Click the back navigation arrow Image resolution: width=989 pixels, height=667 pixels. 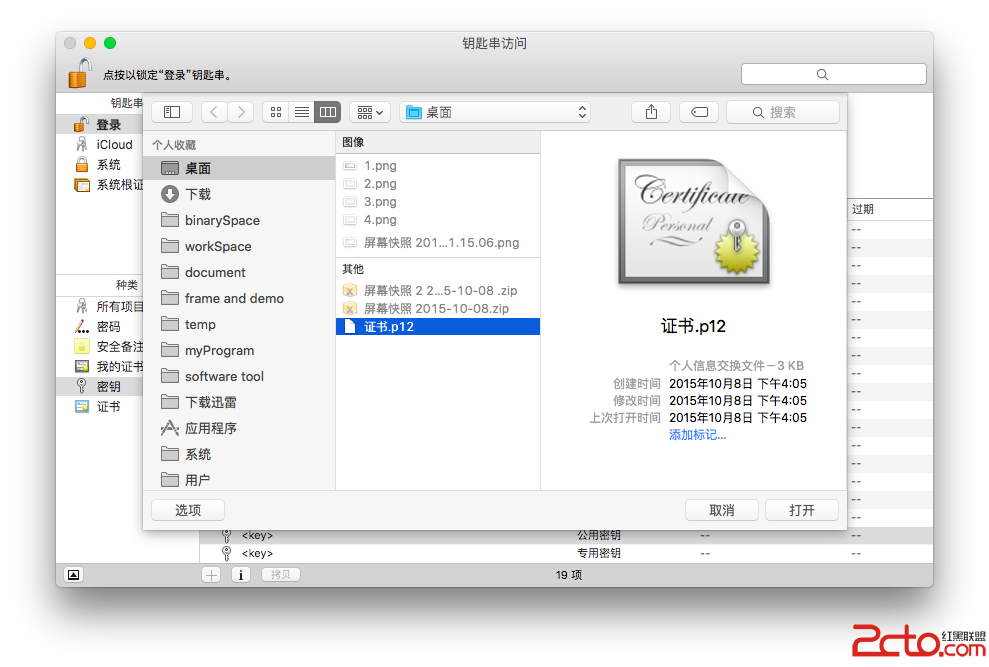pyautogui.click(x=214, y=112)
